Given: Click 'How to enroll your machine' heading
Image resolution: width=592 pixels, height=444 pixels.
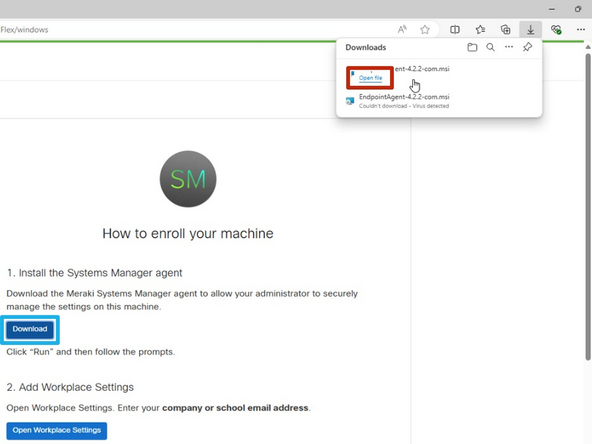Looking at the screenshot, I should (188, 233).
